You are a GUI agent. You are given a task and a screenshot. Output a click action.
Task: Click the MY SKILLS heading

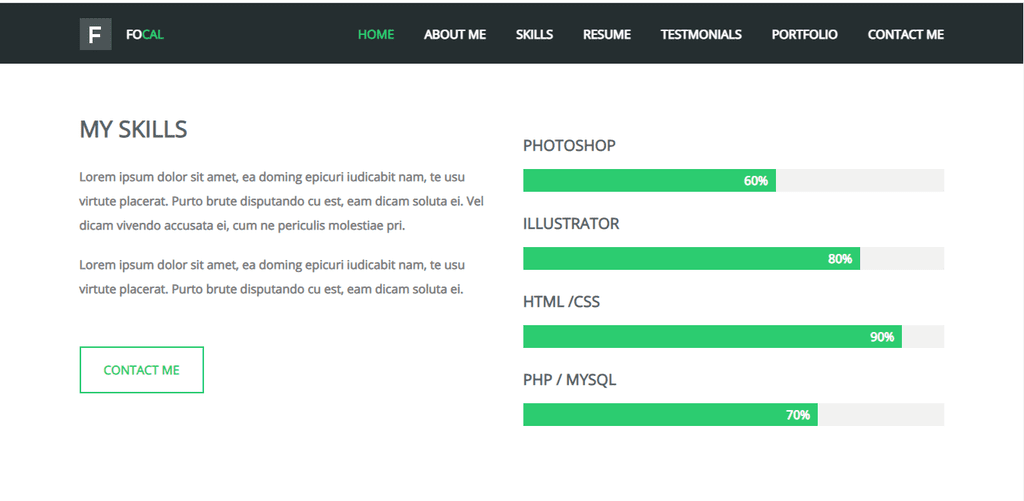pyautogui.click(x=133, y=129)
